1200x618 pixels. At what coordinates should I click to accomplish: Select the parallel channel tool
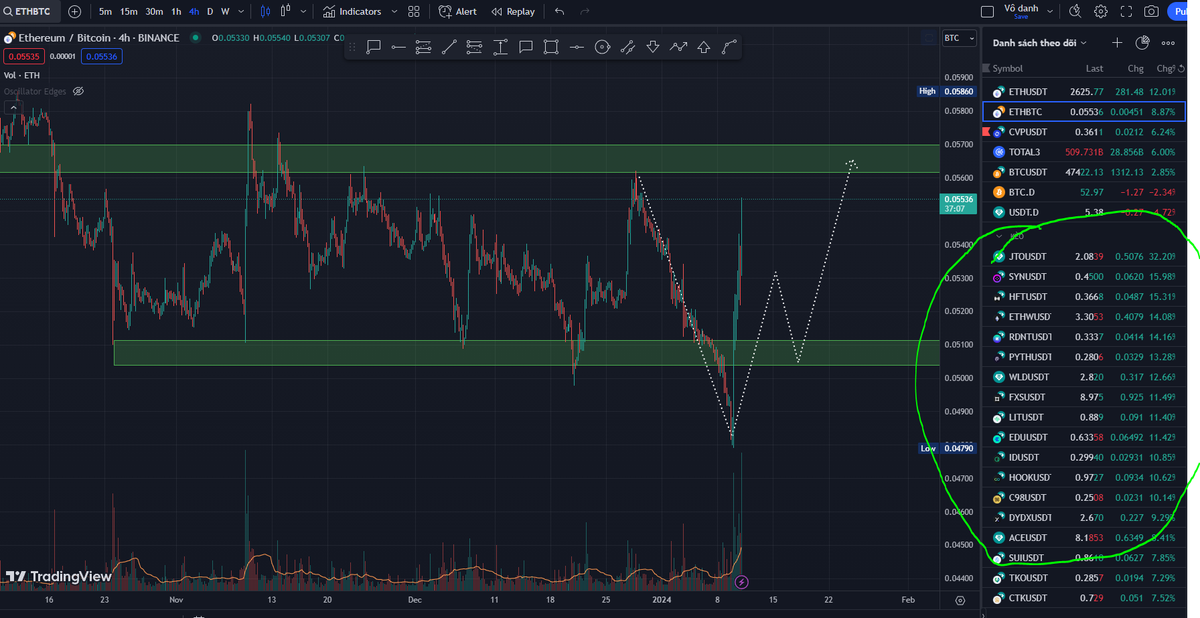pos(628,46)
